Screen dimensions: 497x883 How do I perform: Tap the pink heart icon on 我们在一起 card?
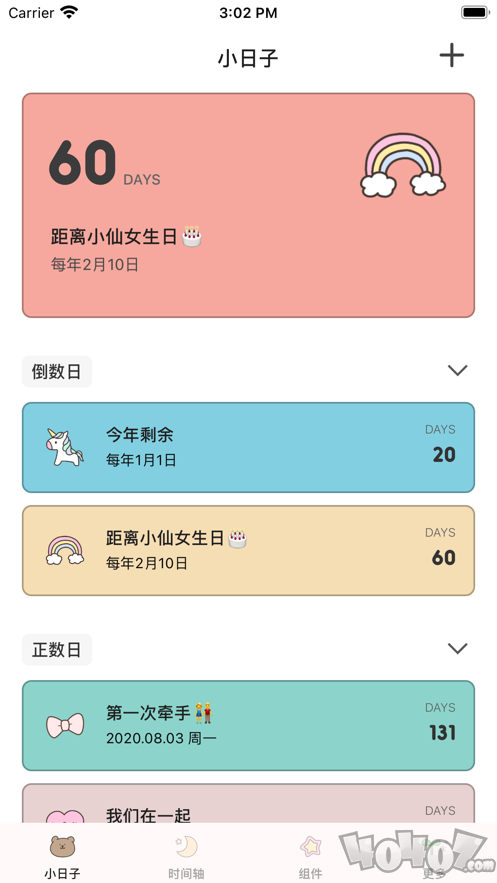click(65, 817)
